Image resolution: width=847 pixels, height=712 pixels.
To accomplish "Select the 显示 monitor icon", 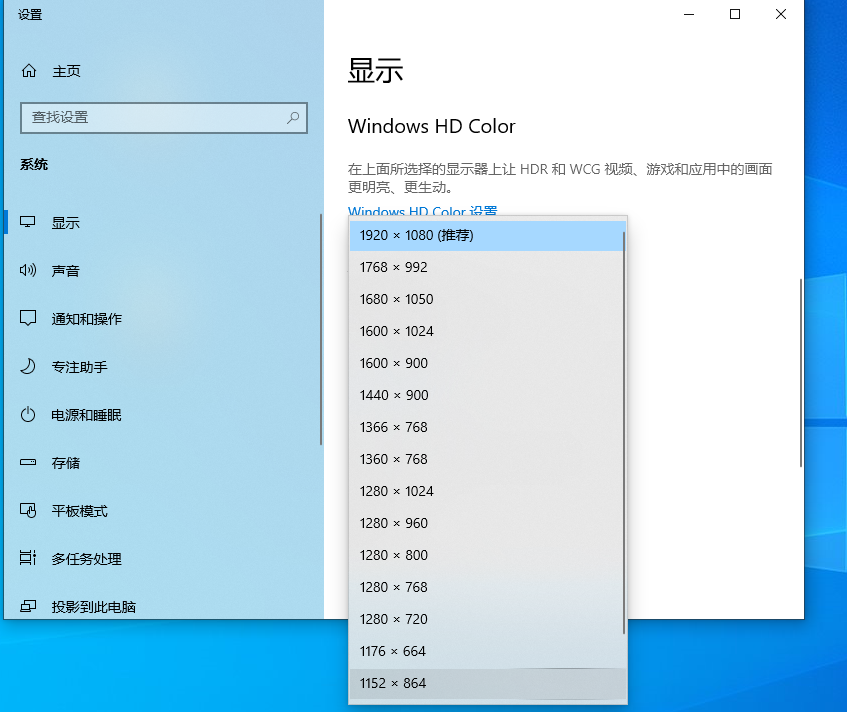I will 28,222.
